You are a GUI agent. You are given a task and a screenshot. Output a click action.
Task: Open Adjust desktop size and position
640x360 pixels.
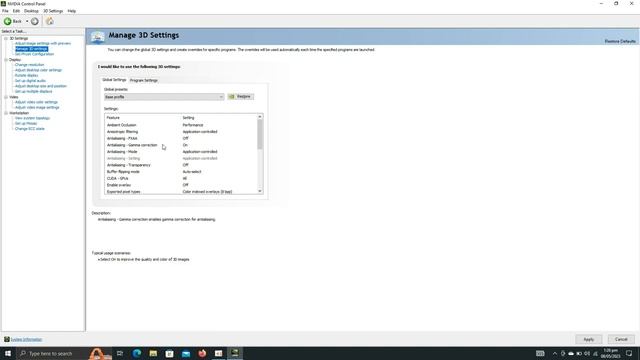pyautogui.click(x=41, y=86)
